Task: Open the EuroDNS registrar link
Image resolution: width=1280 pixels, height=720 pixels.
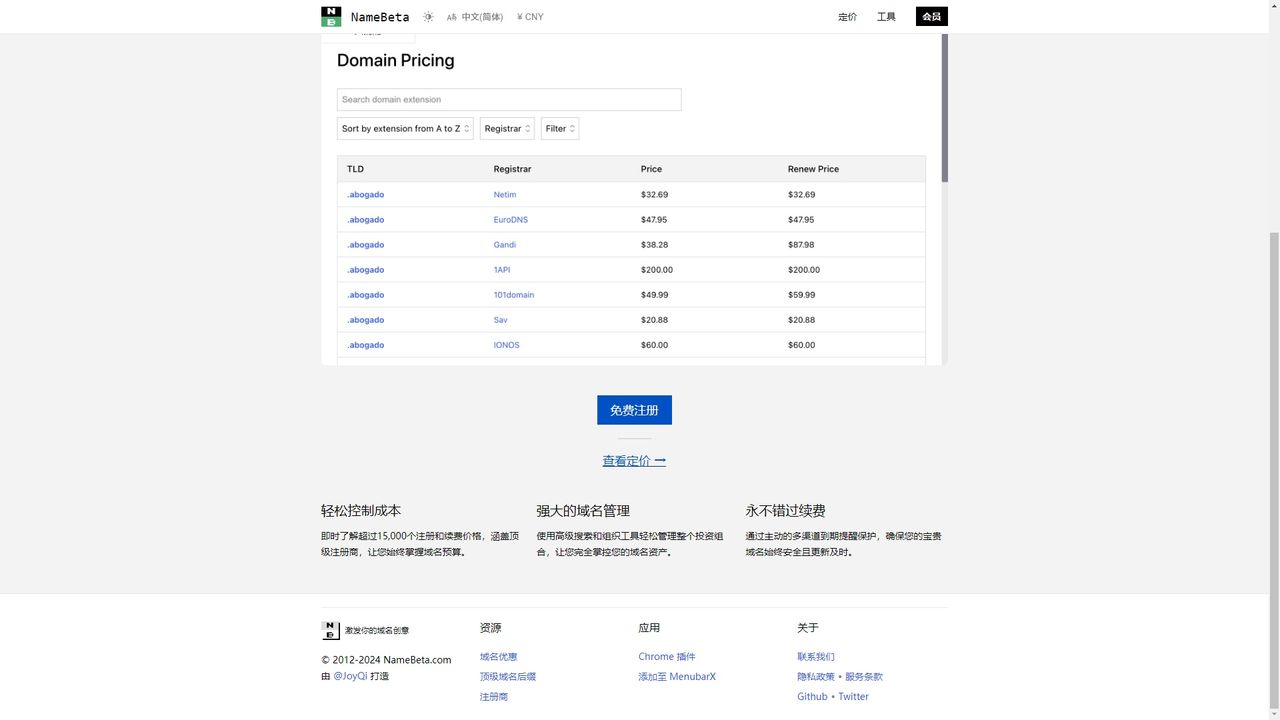Action: point(510,220)
